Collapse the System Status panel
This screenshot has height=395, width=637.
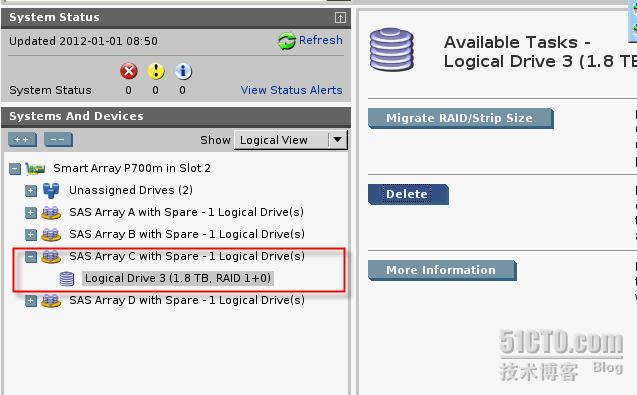[340, 17]
